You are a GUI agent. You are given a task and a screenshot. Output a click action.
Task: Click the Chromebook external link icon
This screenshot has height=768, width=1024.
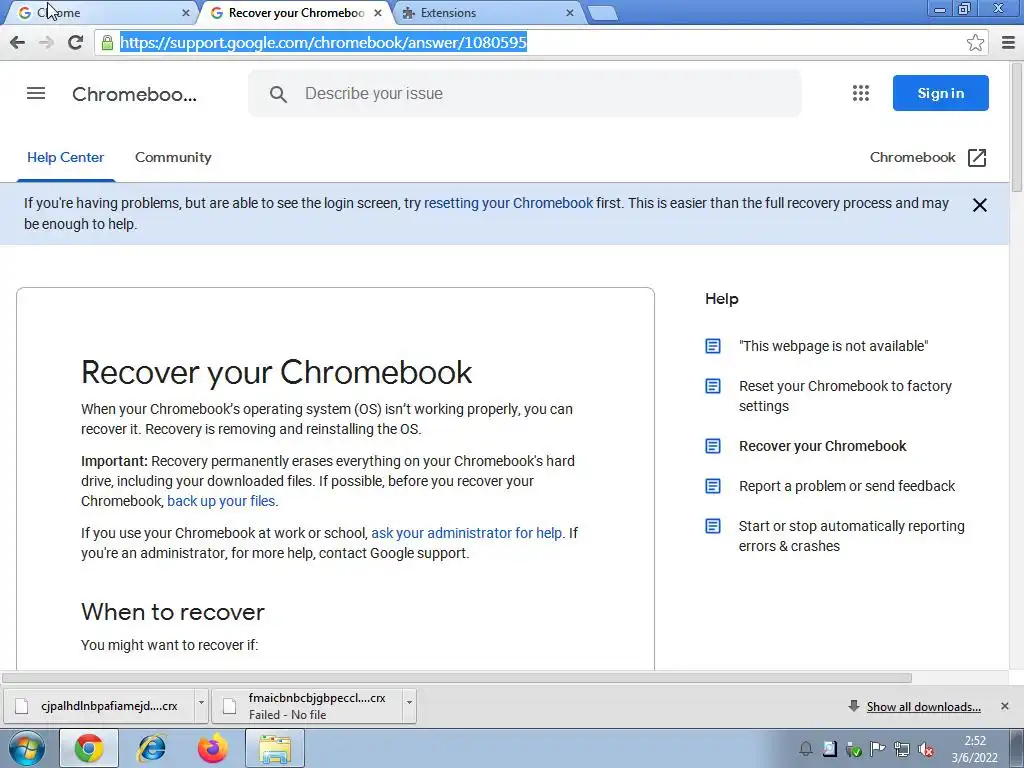tap(977, 157)
